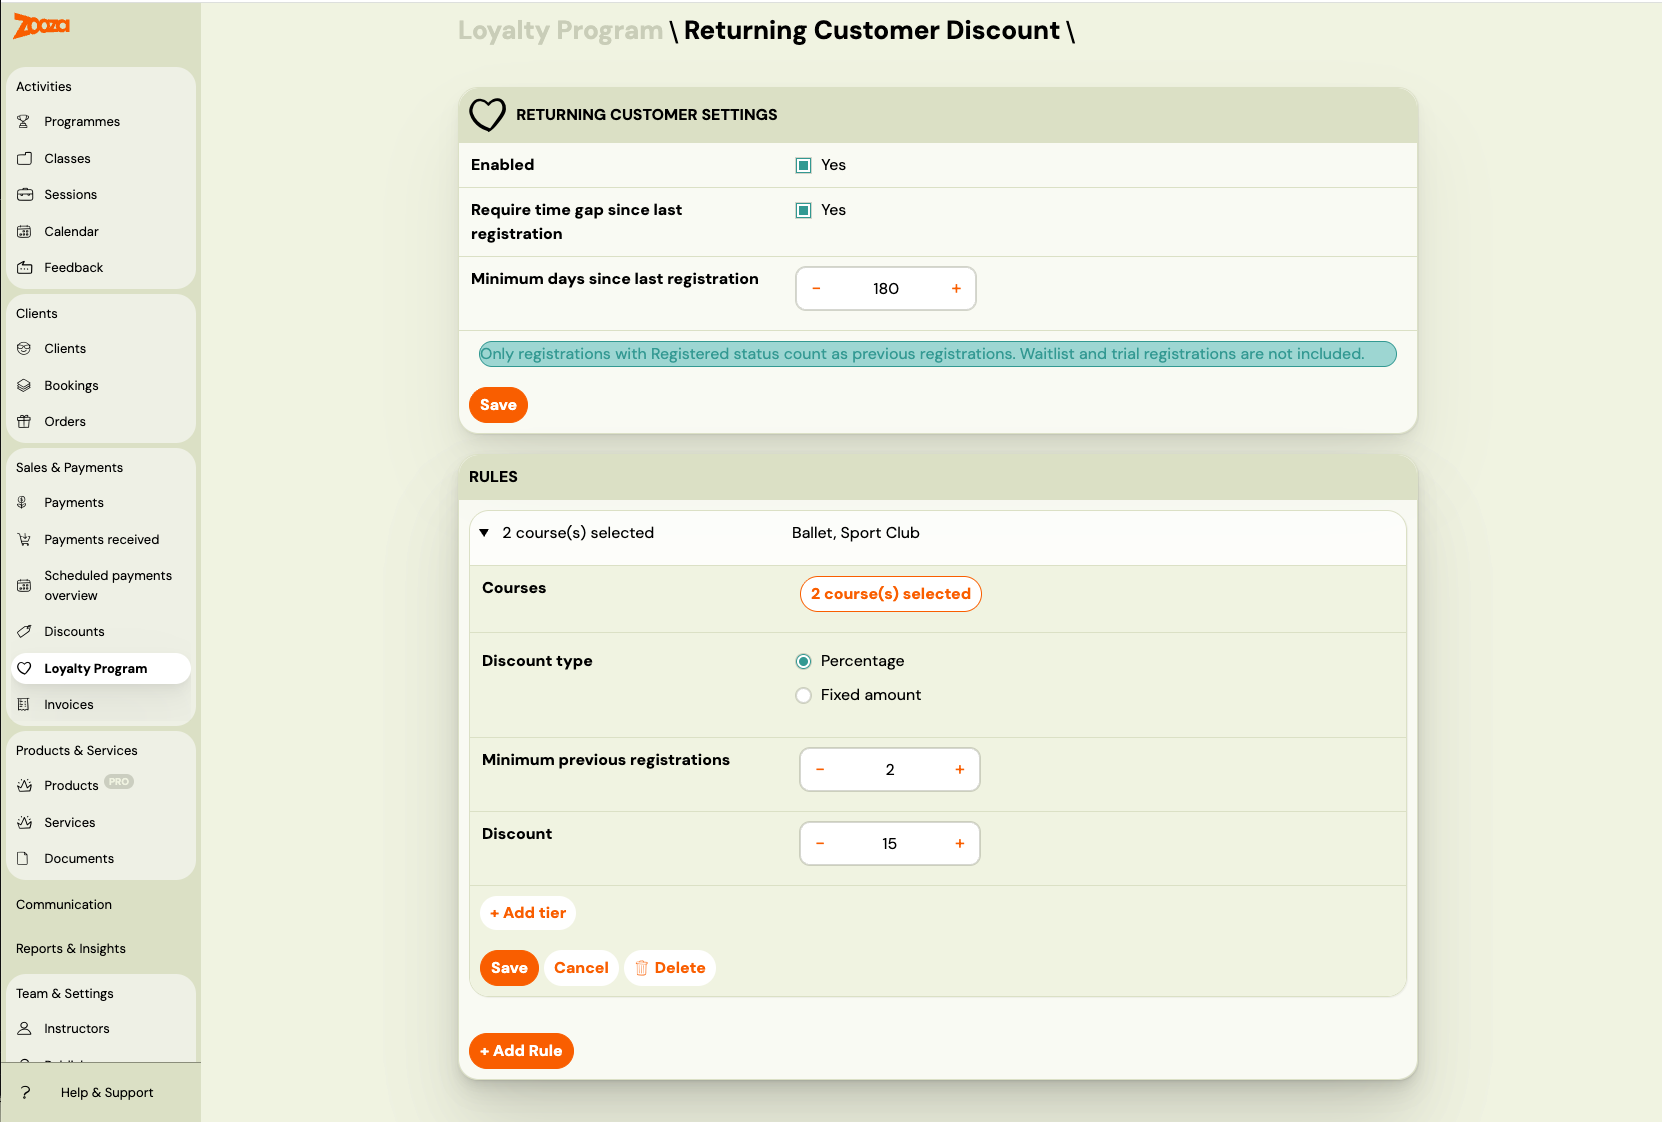Image resolution: width=1662 pixels, height=1122 pixels.
Task: Open Discounts using its tag icon
Action: pyautogui.click(x=24, y=631)
